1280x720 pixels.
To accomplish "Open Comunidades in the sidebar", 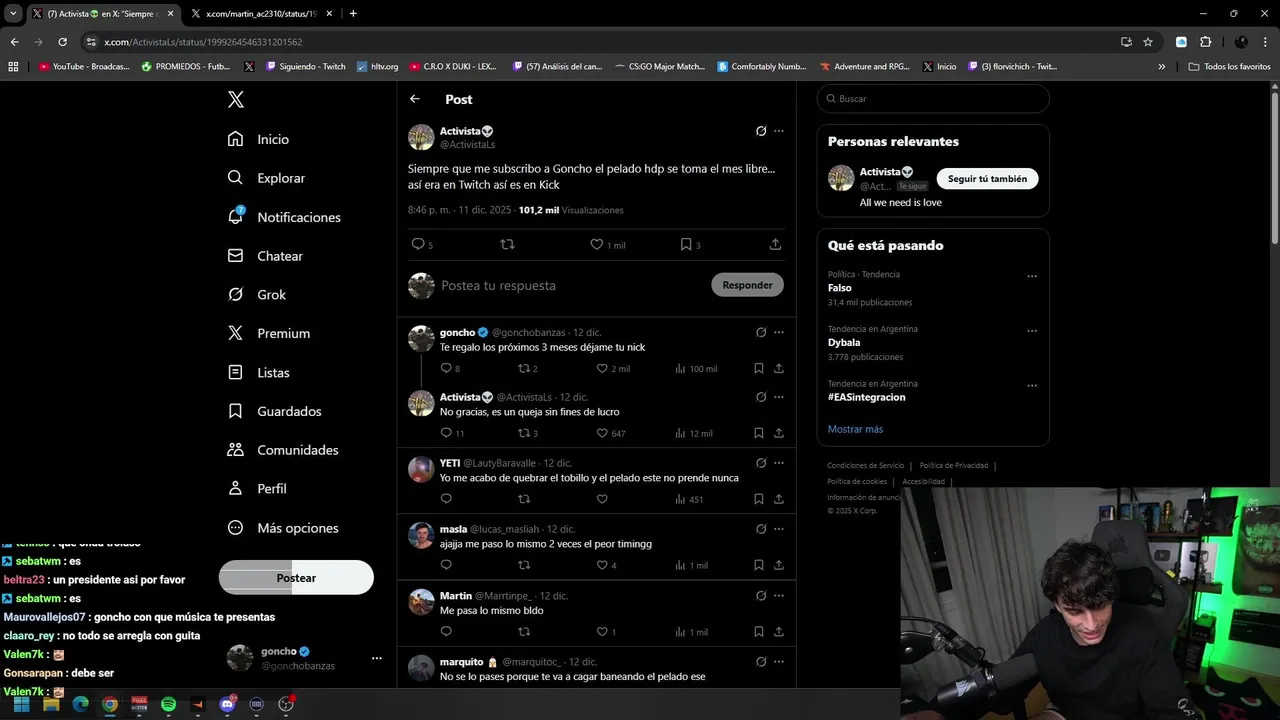I will [283, 450].
